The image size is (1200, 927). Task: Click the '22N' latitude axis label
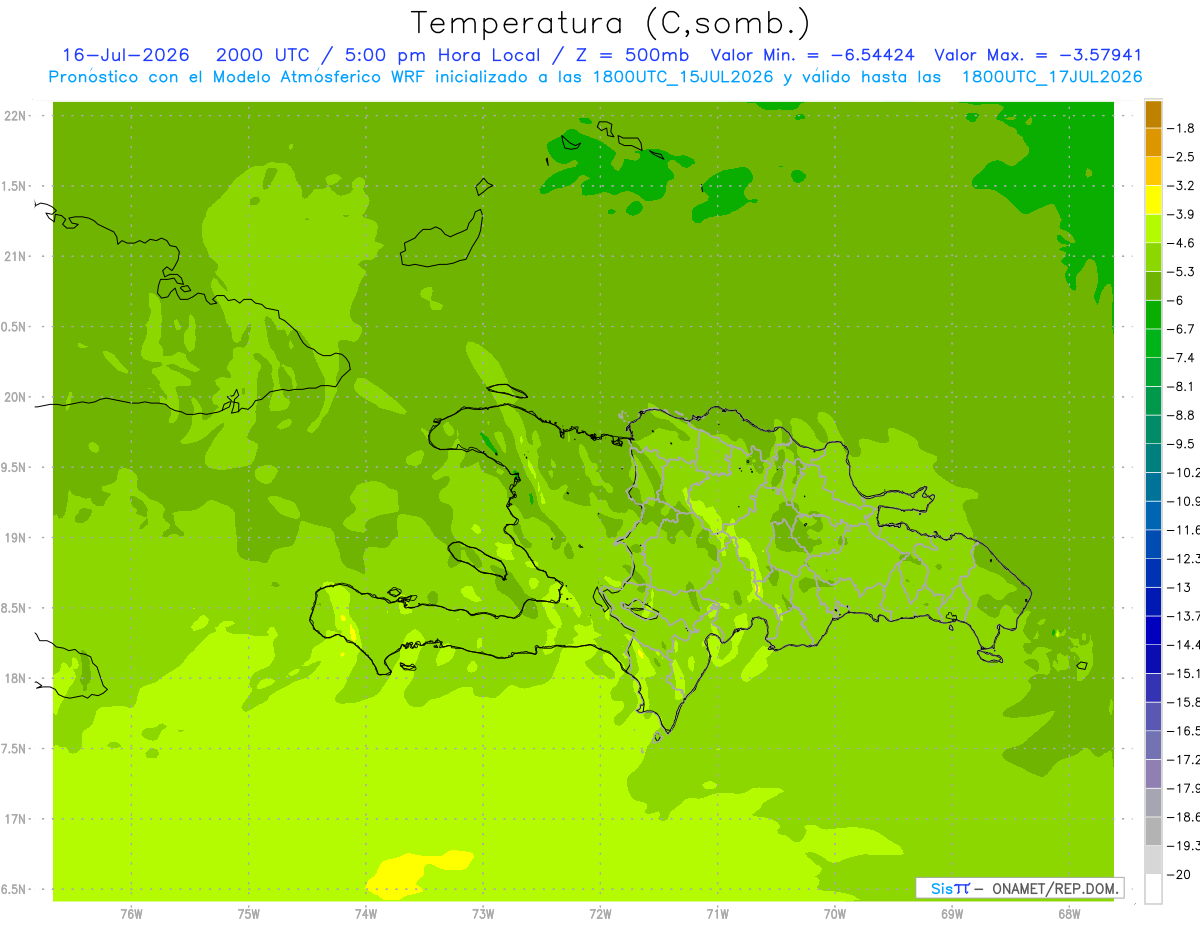[14, 116]
